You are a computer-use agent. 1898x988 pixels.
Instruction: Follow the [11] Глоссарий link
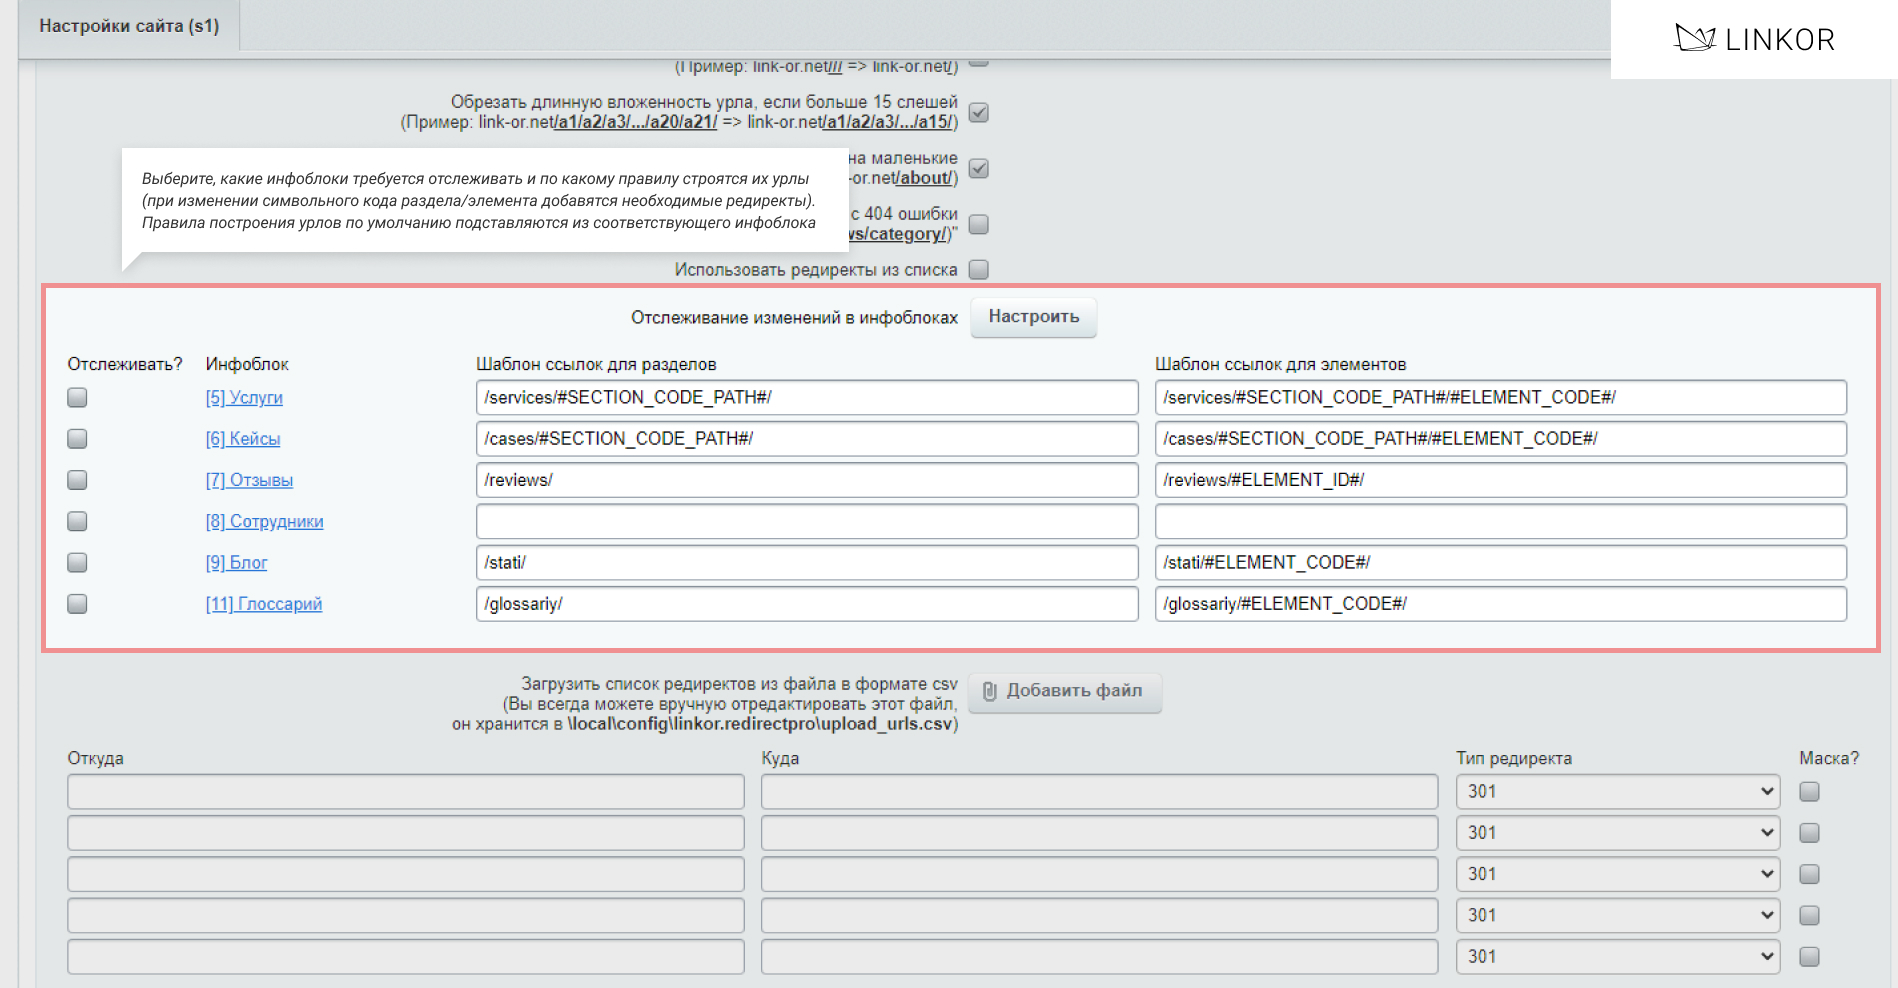coord(264,604)
